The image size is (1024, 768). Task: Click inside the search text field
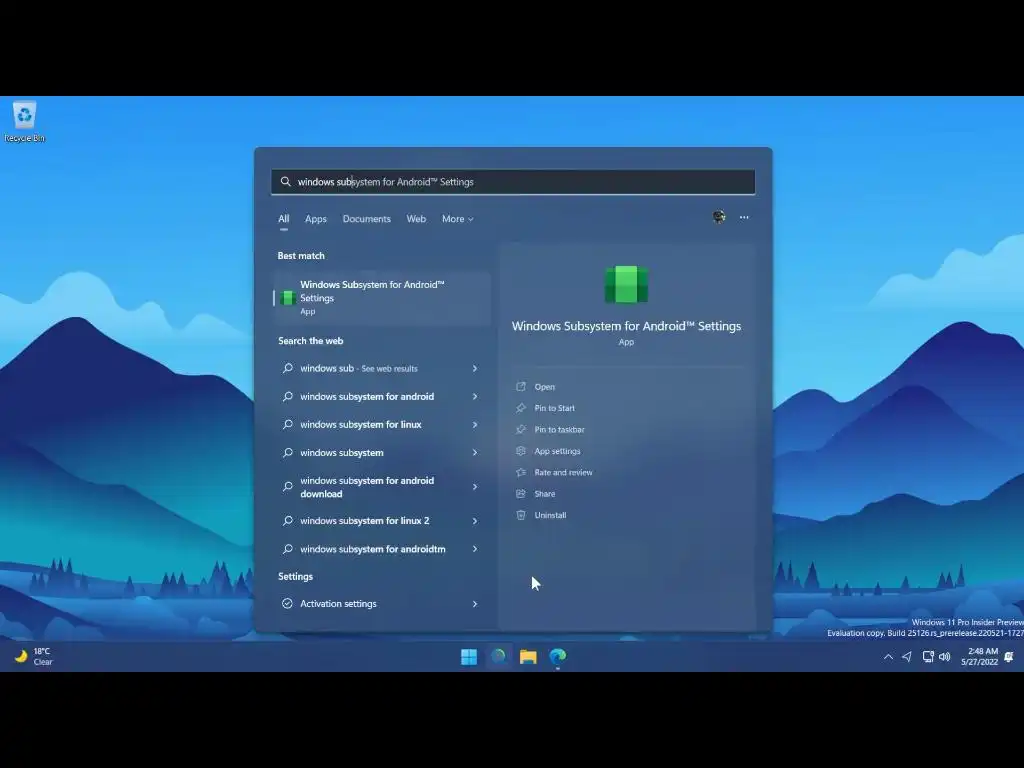[x=513, y=182]
